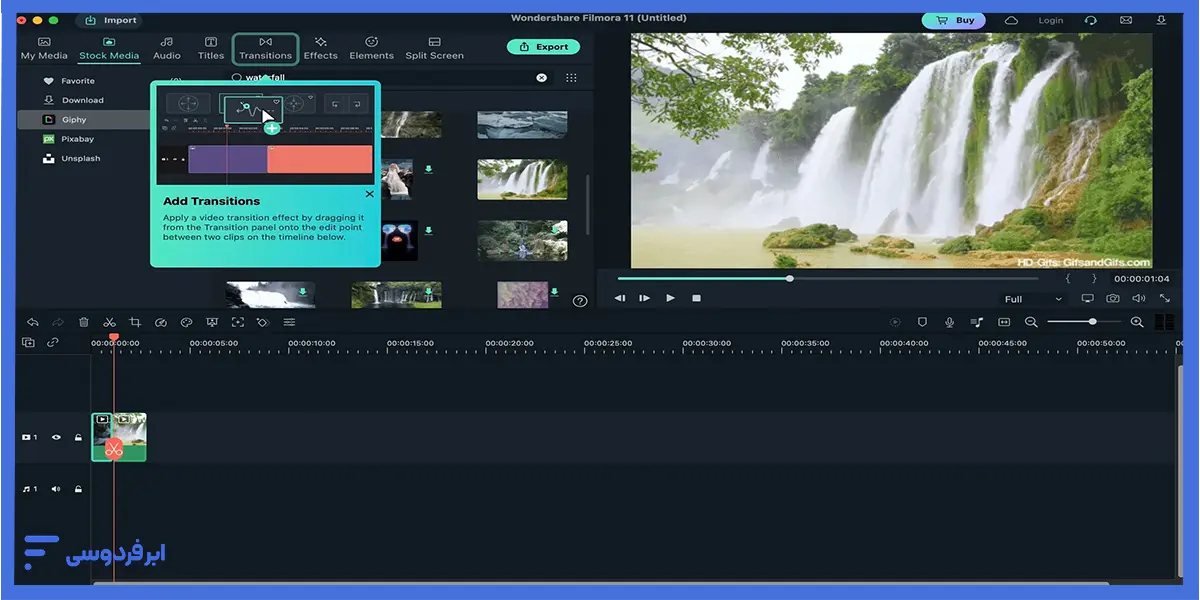
Task: Stop the preview playback
Action: click(697, 298)
